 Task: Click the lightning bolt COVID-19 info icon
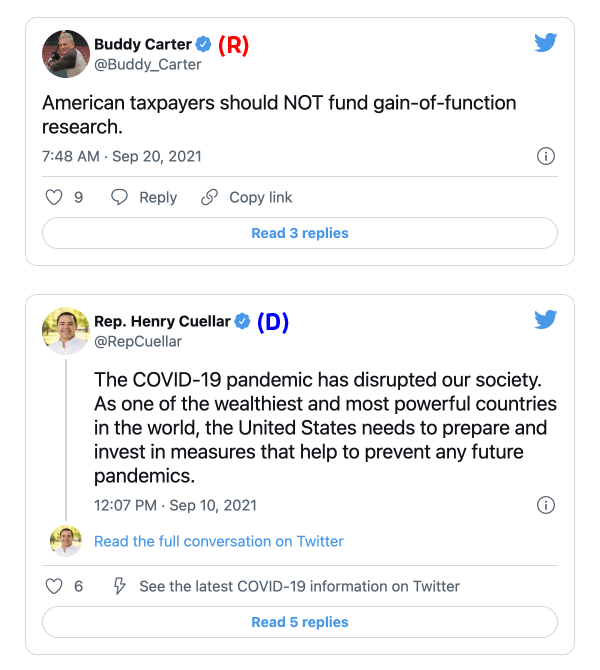pos(120,586)
